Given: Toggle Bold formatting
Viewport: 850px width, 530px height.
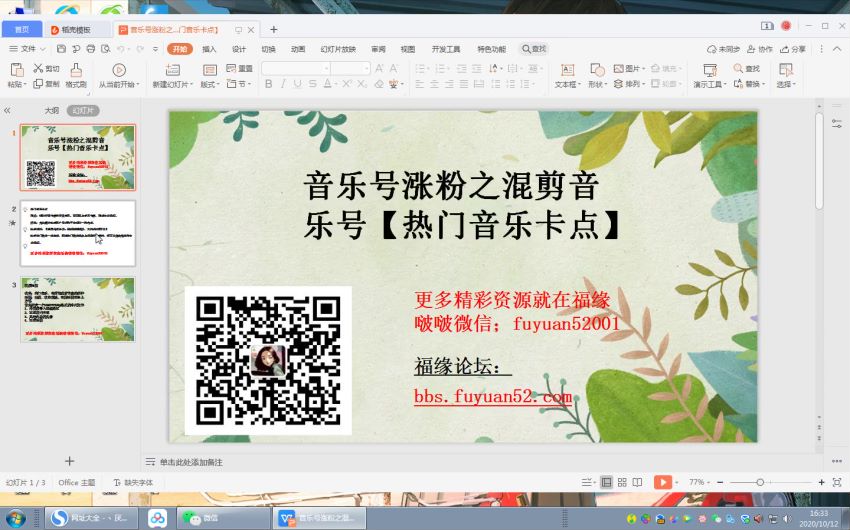Looking at the screenshot, I should click(x=268, y=83).
